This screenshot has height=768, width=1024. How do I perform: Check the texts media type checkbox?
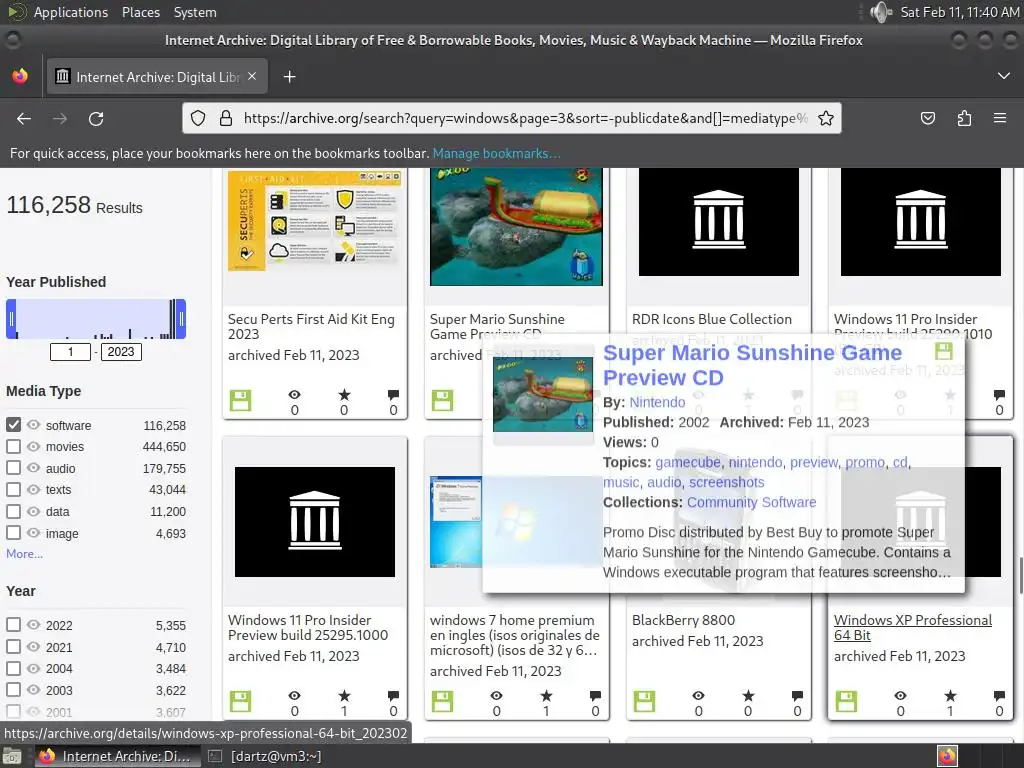(13, 489)
